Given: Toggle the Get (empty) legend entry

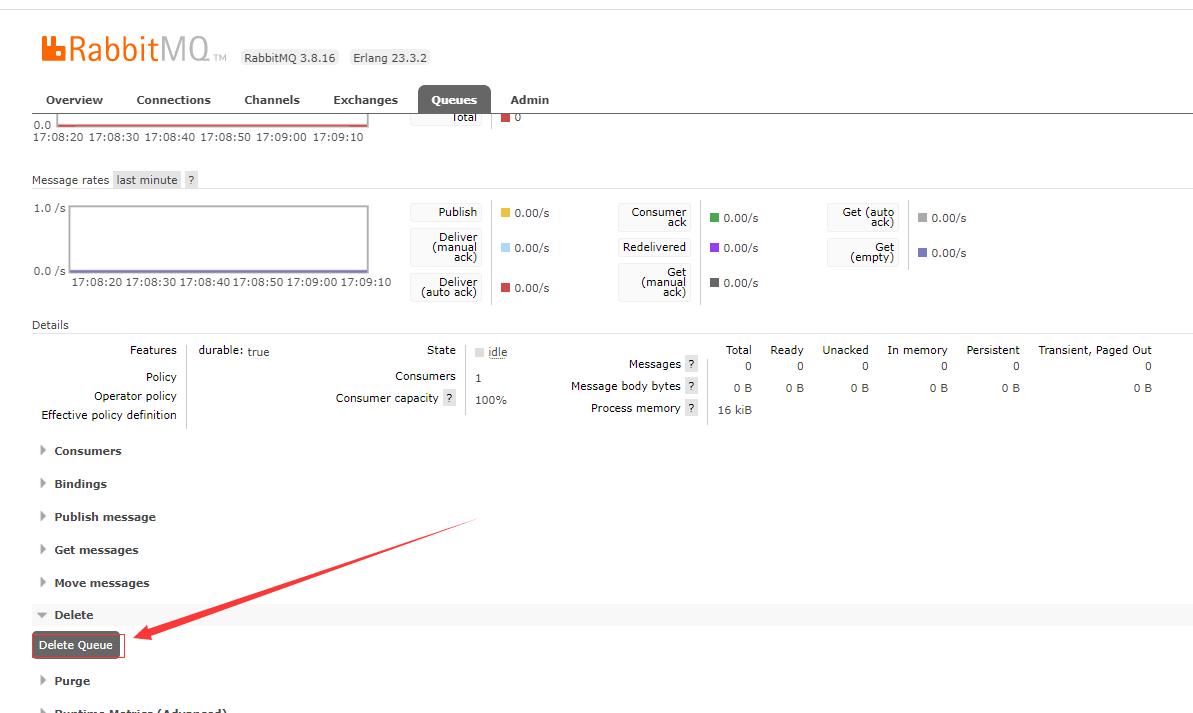Looking at the screenshot, I should pyautogui.click(x=863, y=252).
